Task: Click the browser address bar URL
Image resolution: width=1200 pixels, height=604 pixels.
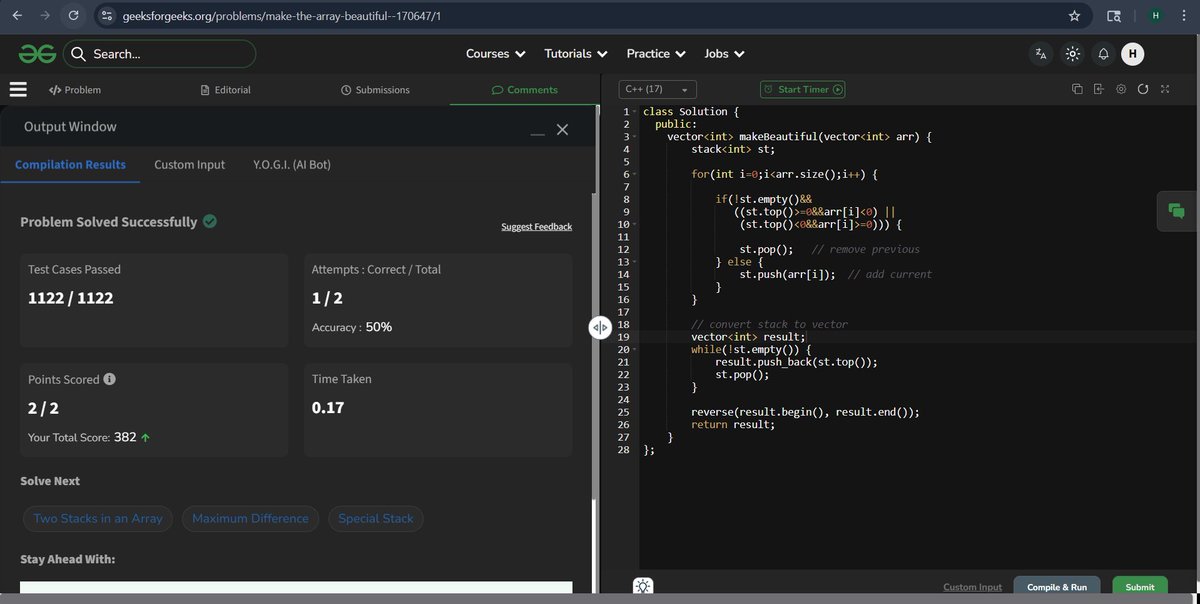Action: point(281,17)
